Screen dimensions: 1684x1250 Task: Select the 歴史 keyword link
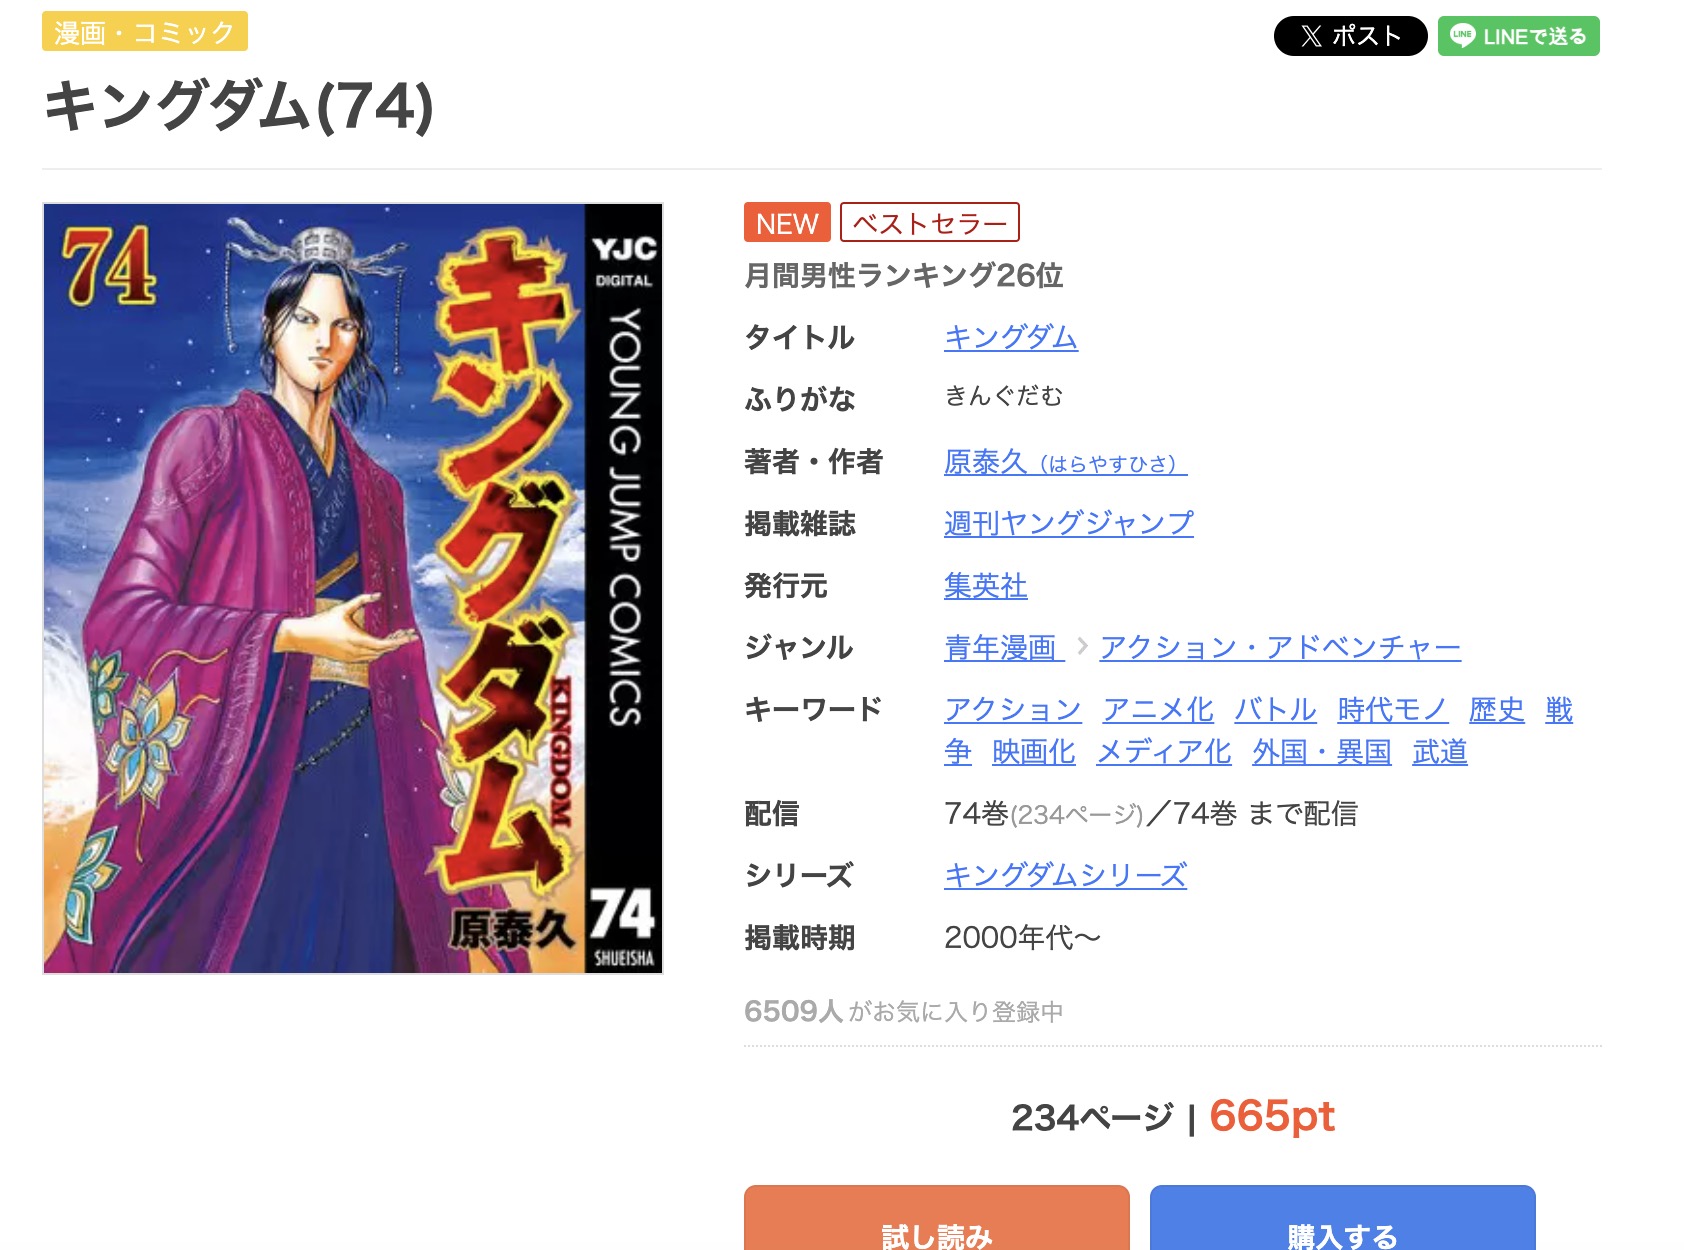pos(1497,709)
